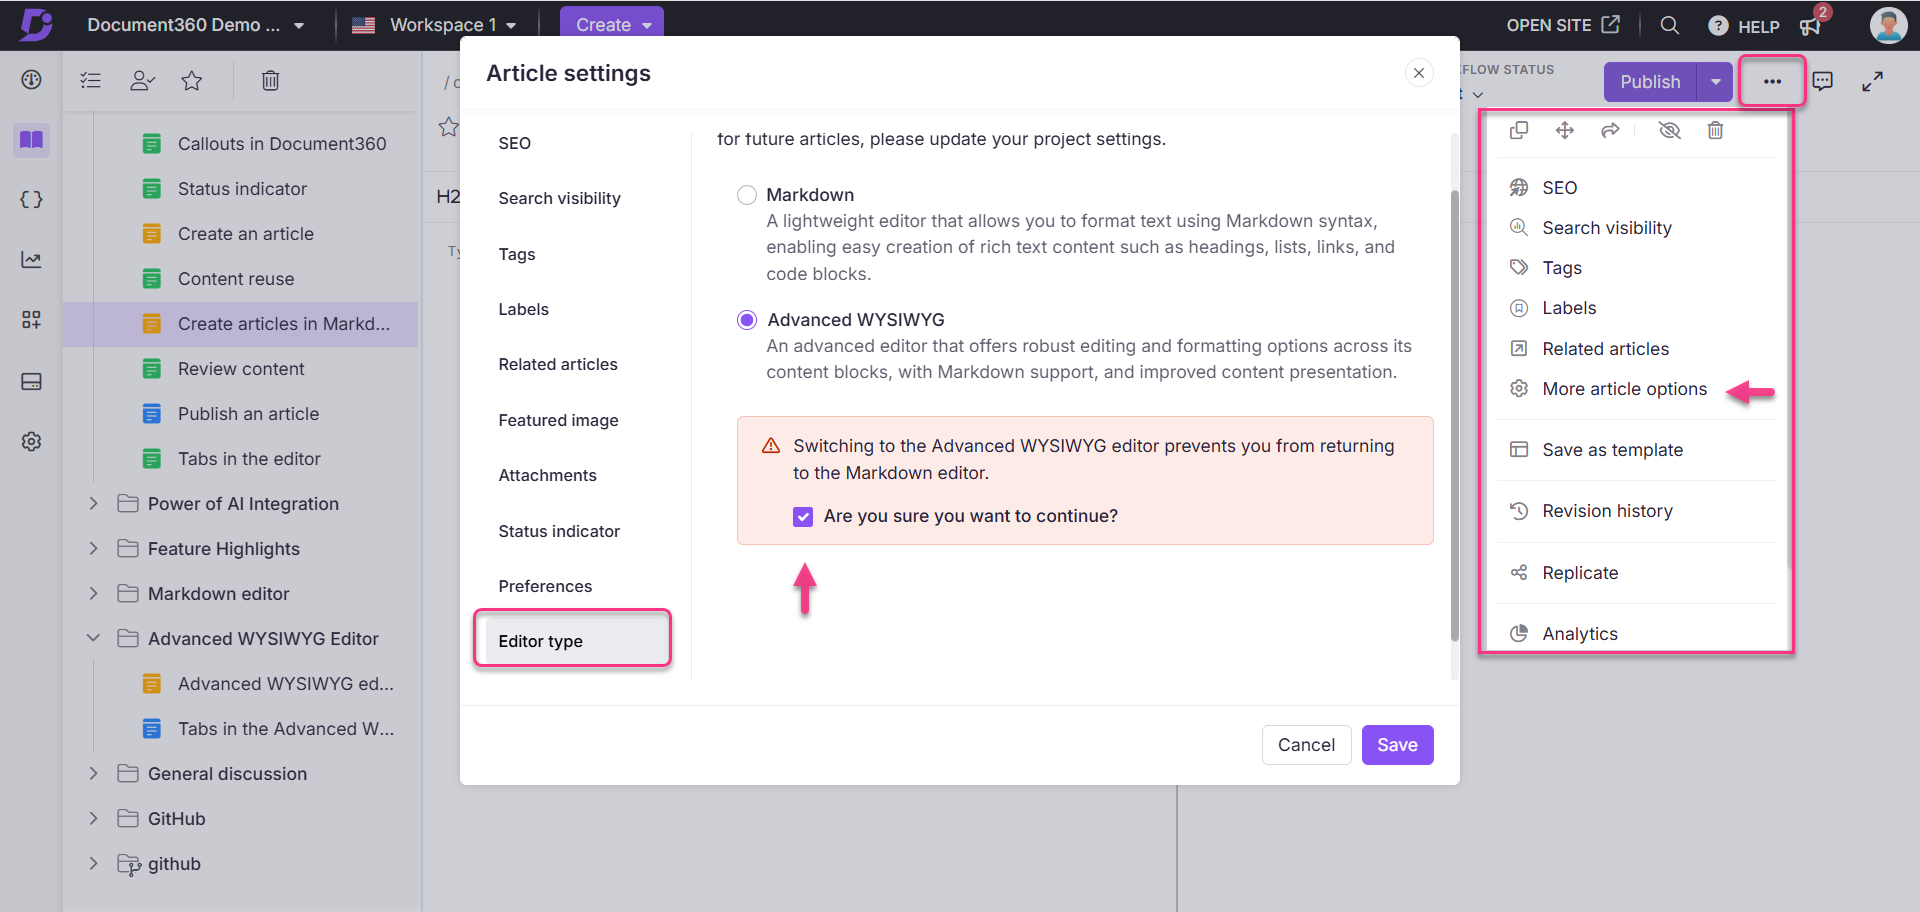Open the Search visibility settings tab

coord(560,198)
